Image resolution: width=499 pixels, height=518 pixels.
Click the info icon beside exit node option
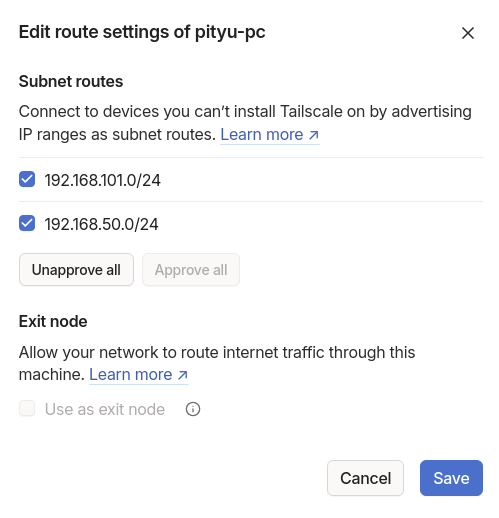click(193, 409)
